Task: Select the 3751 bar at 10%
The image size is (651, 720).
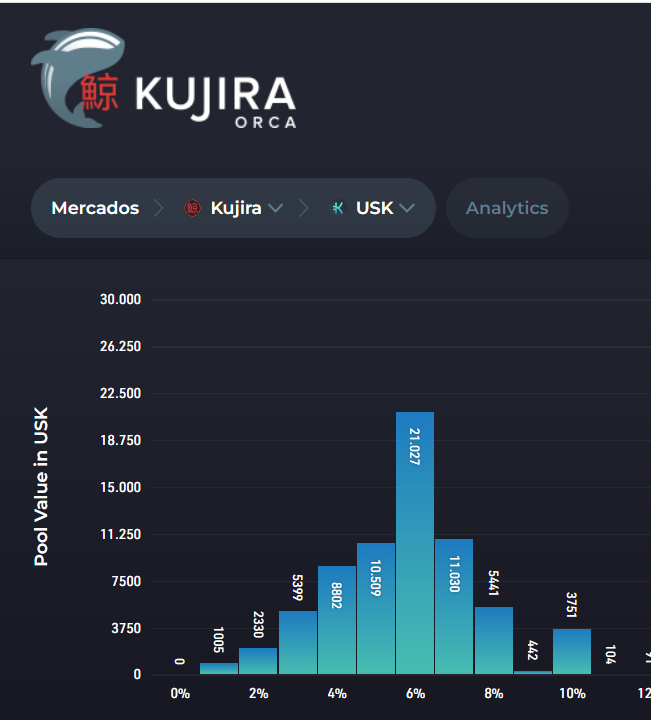Action: [x=572, y=651]
